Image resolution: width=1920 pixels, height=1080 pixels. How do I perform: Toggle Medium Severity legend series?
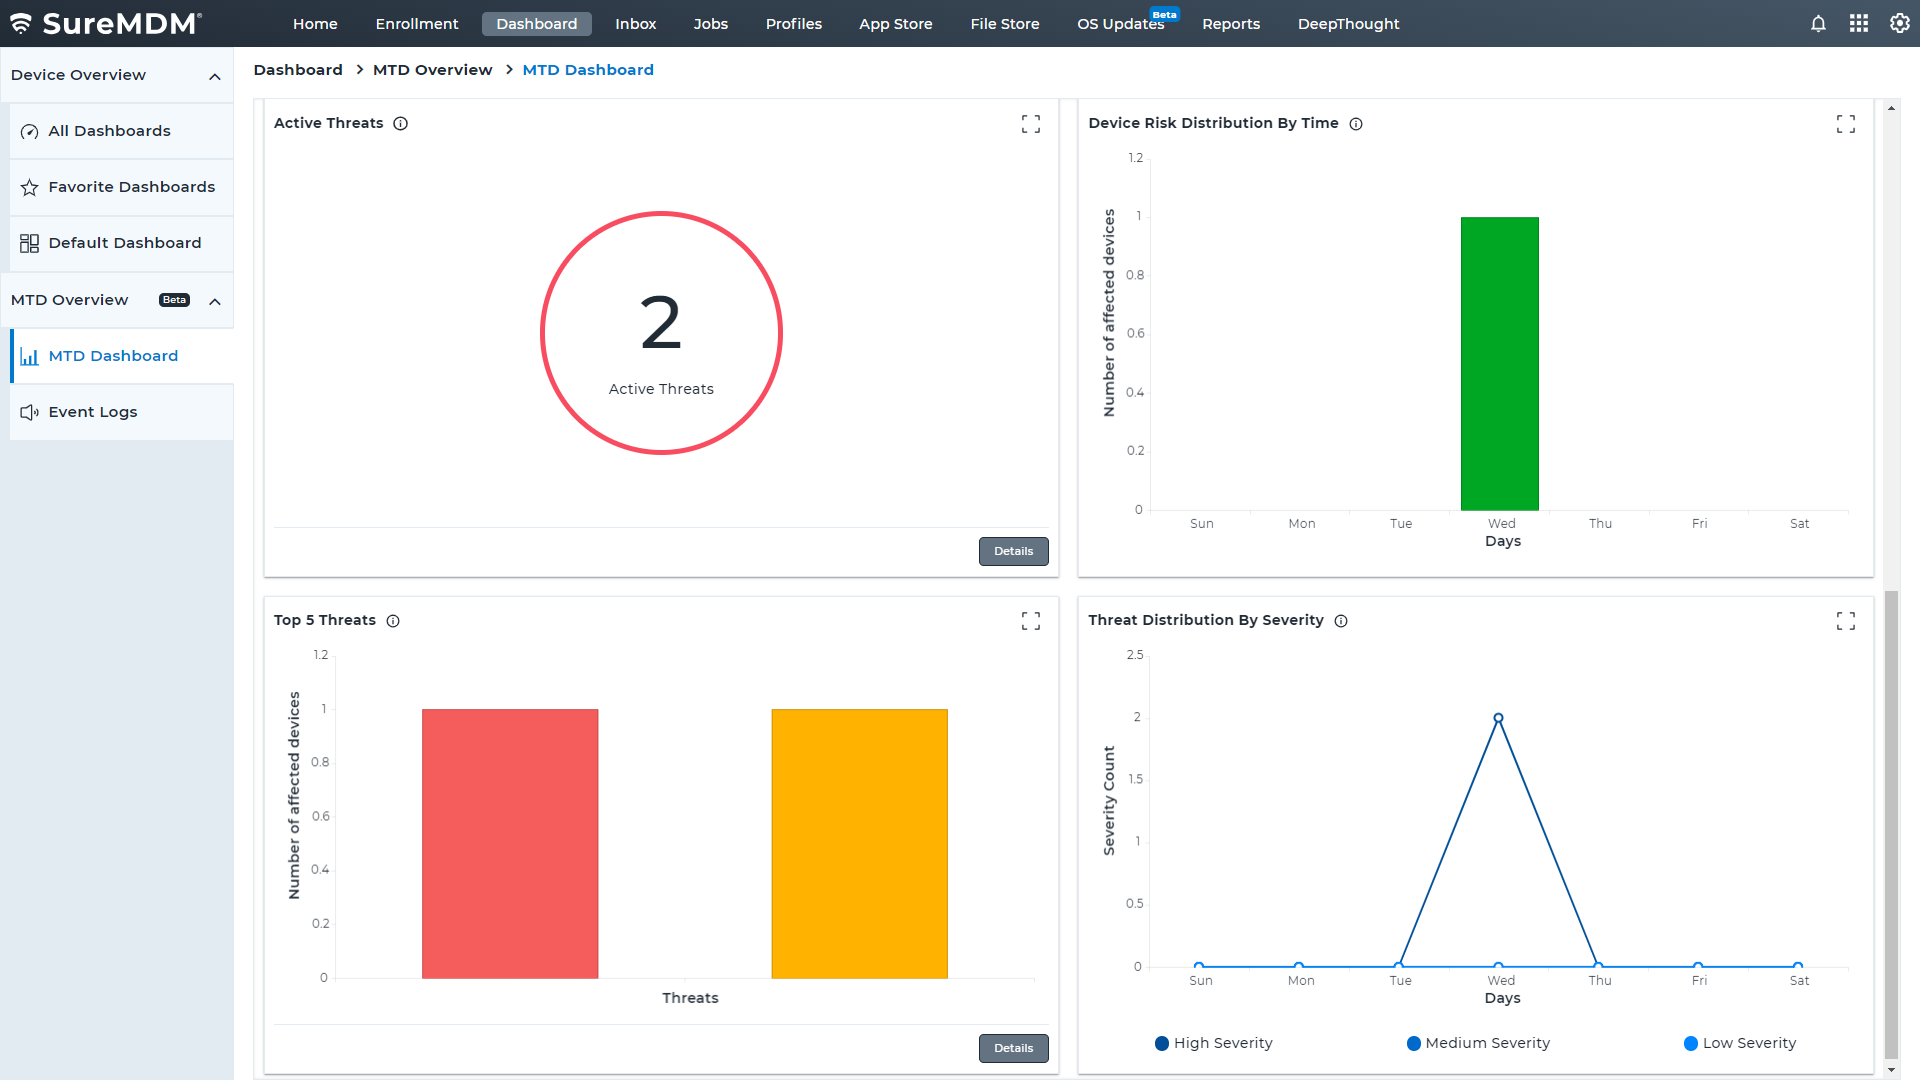point(1478,1043)
